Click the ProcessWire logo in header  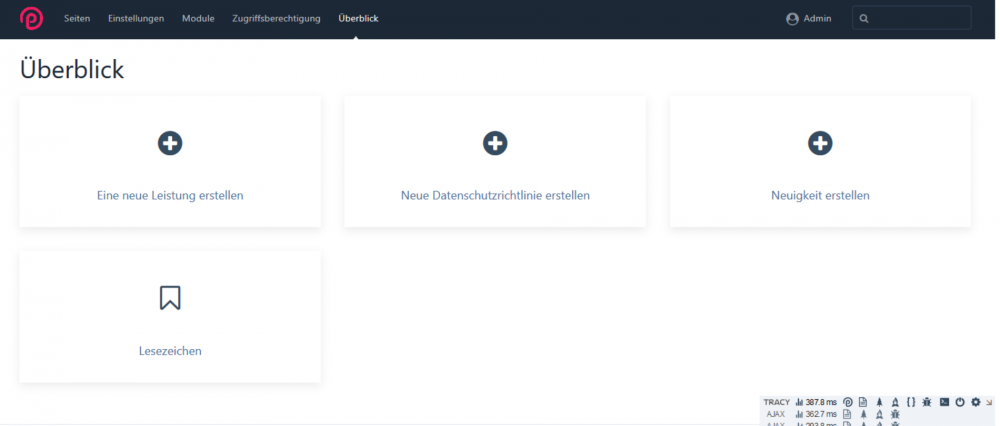pyautogui.click(x=31, y=18)
